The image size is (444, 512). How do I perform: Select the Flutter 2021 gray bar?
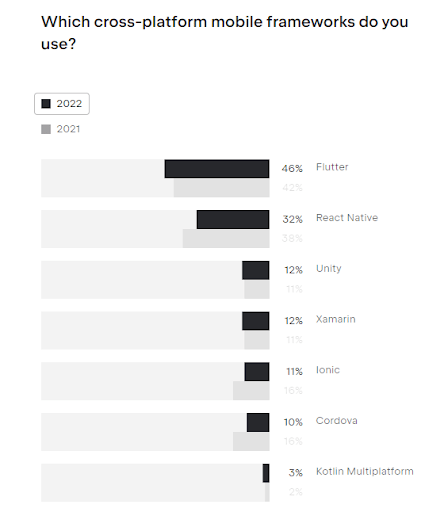[x=221, y=187]
